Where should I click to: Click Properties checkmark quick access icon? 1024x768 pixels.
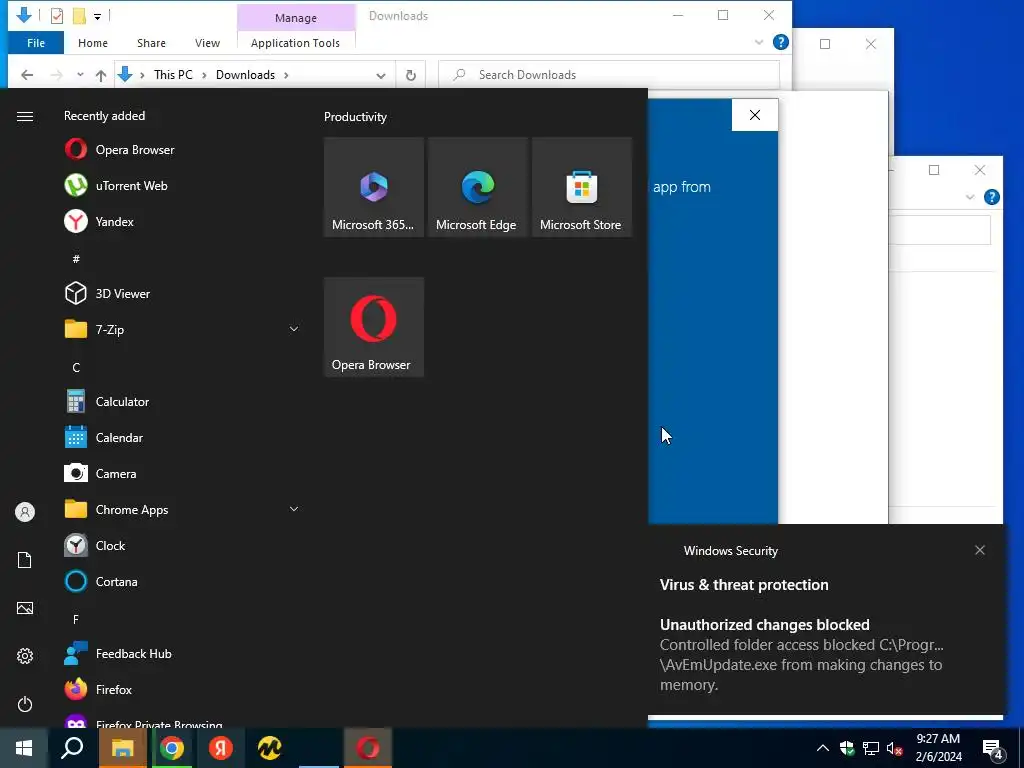coord(57,16)
